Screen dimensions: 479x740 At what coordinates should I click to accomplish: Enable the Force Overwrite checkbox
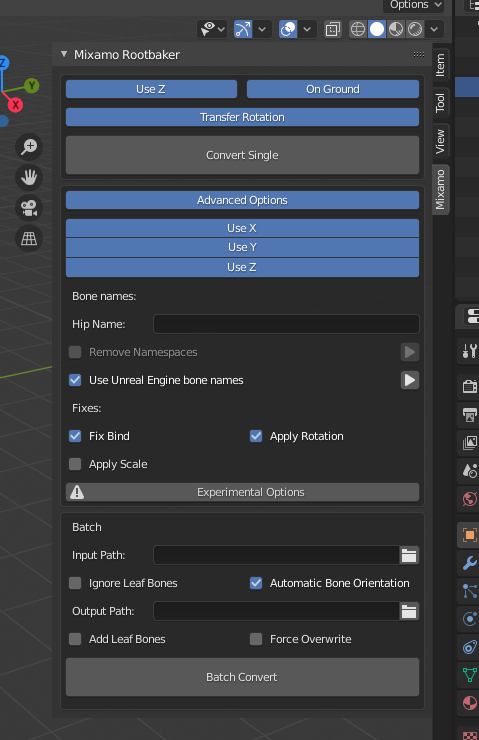(256, 639)
